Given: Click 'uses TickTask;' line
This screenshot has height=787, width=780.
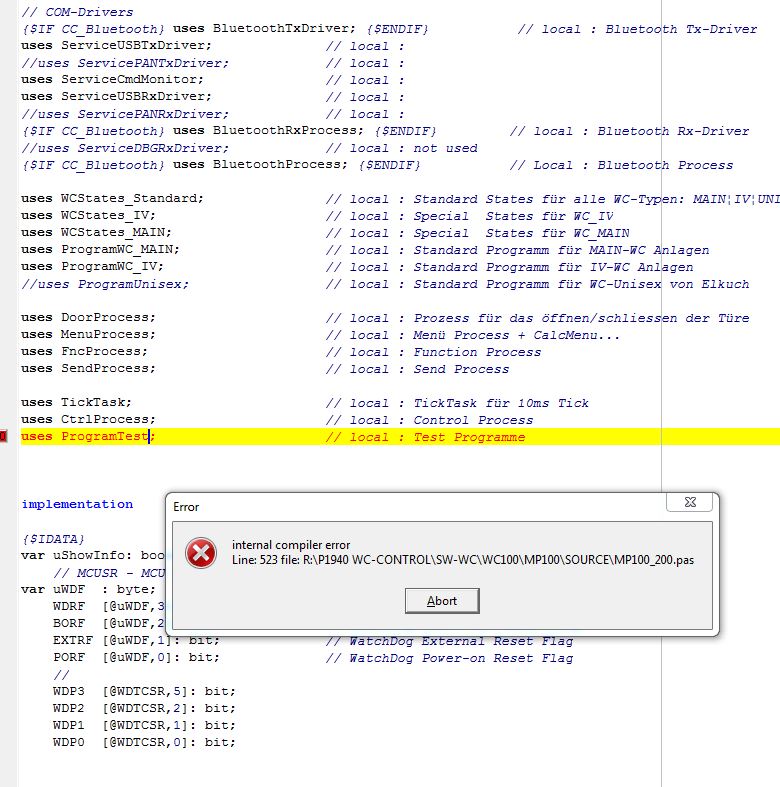Looking at the screenshot, I should tap(76, 403).
